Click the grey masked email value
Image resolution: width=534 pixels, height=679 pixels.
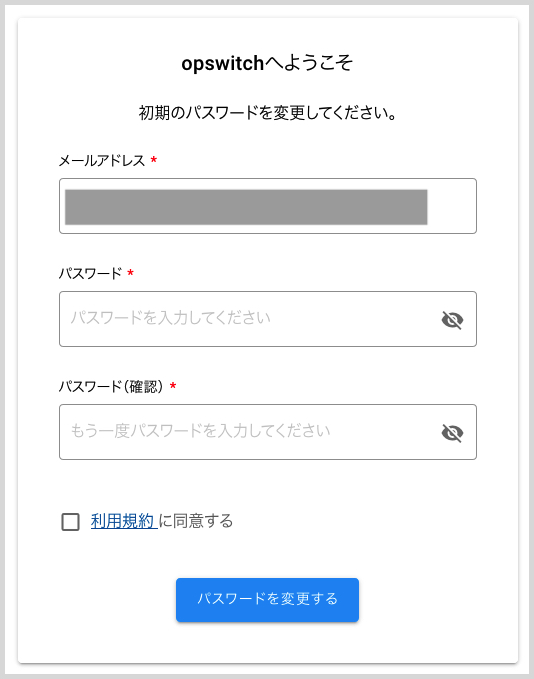click(x=246, y=207)
